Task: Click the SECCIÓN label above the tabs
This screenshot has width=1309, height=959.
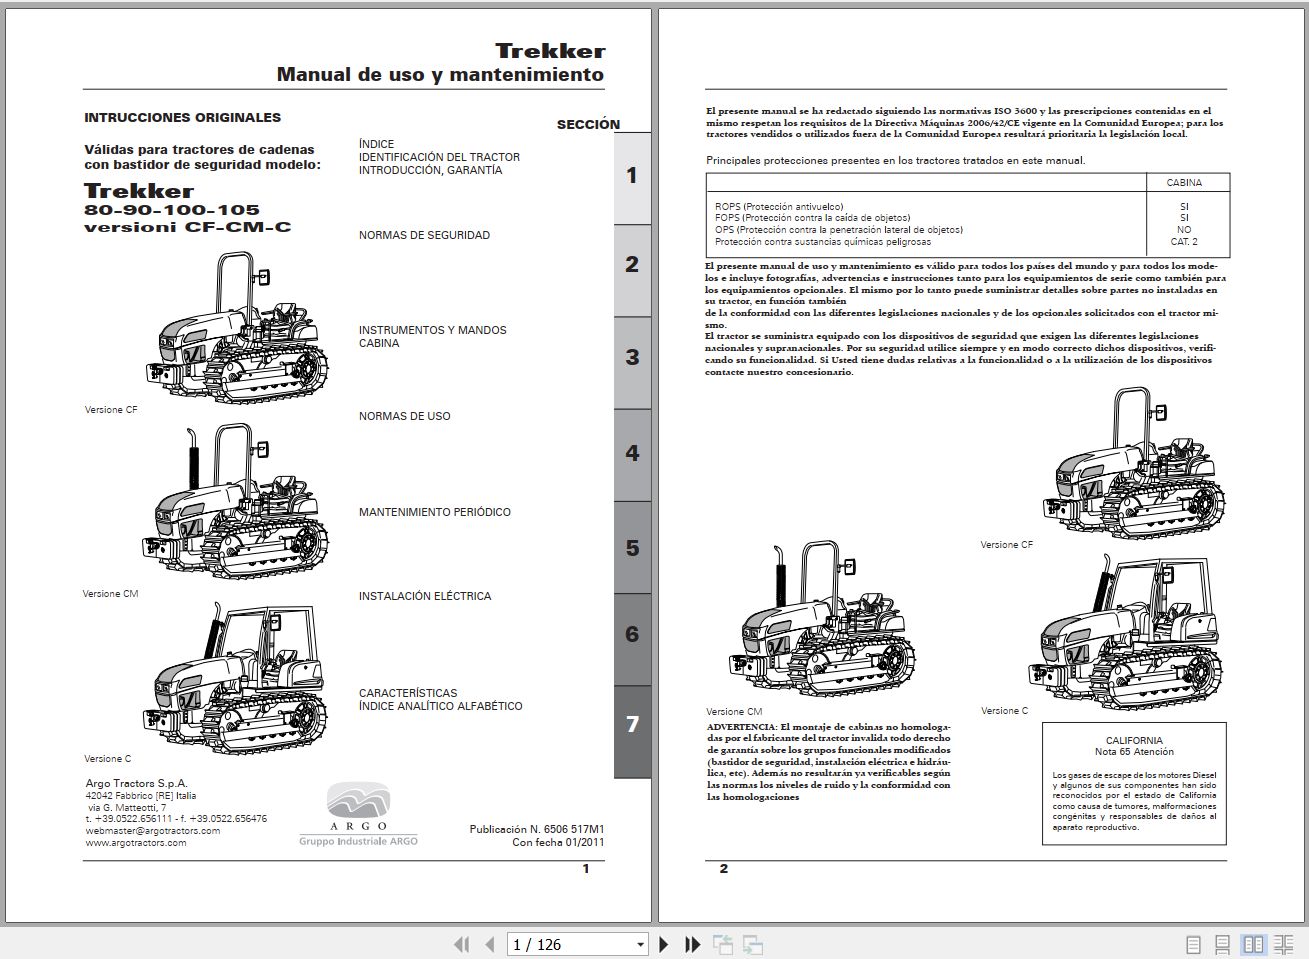Action: (588, 124)
